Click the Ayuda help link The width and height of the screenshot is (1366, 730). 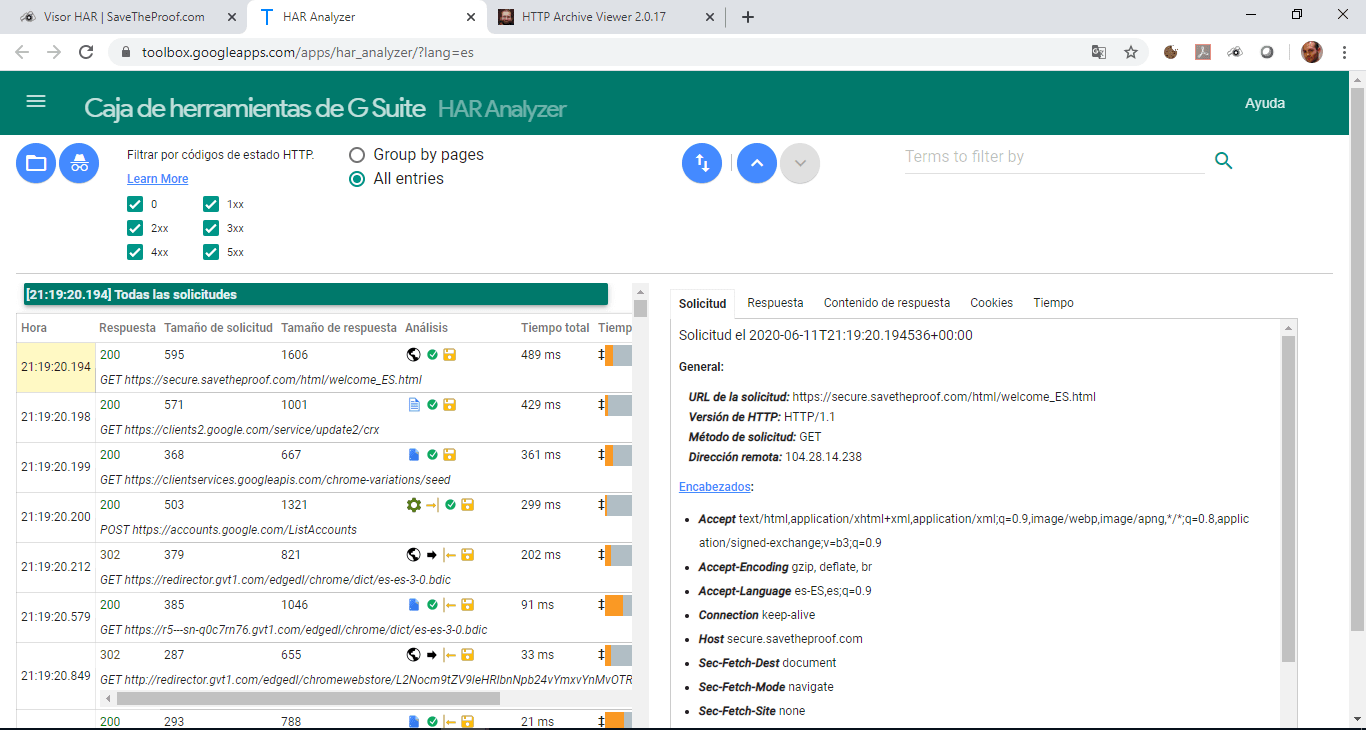point(1265,103)
